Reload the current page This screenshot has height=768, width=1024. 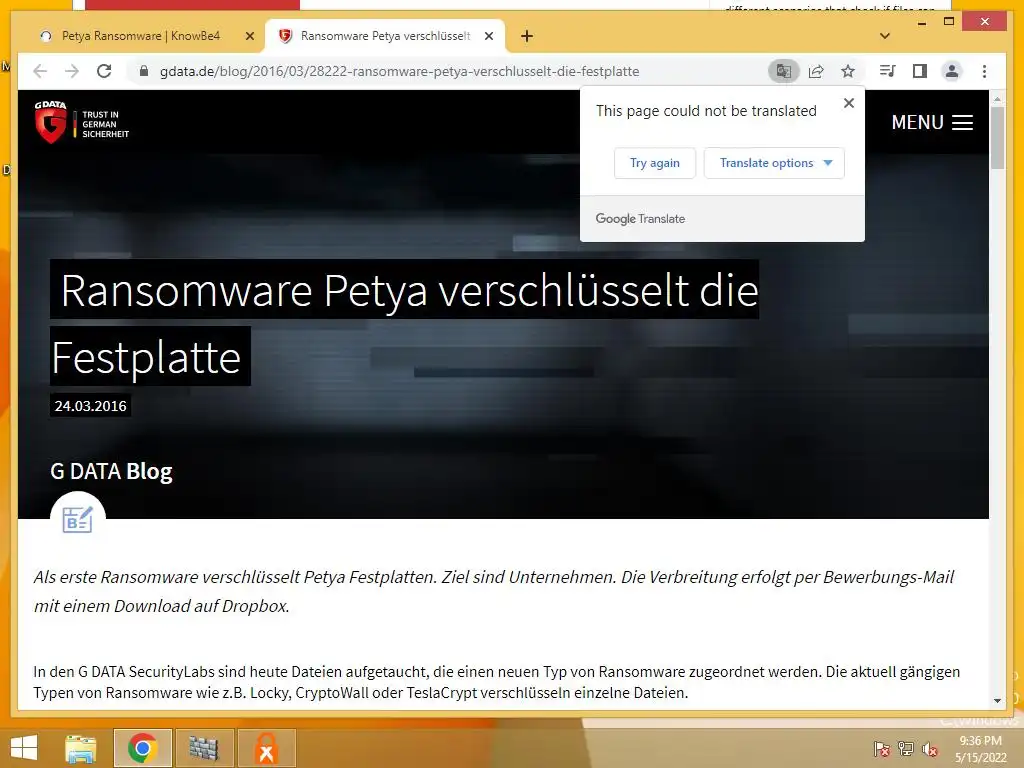coord(104,71)
